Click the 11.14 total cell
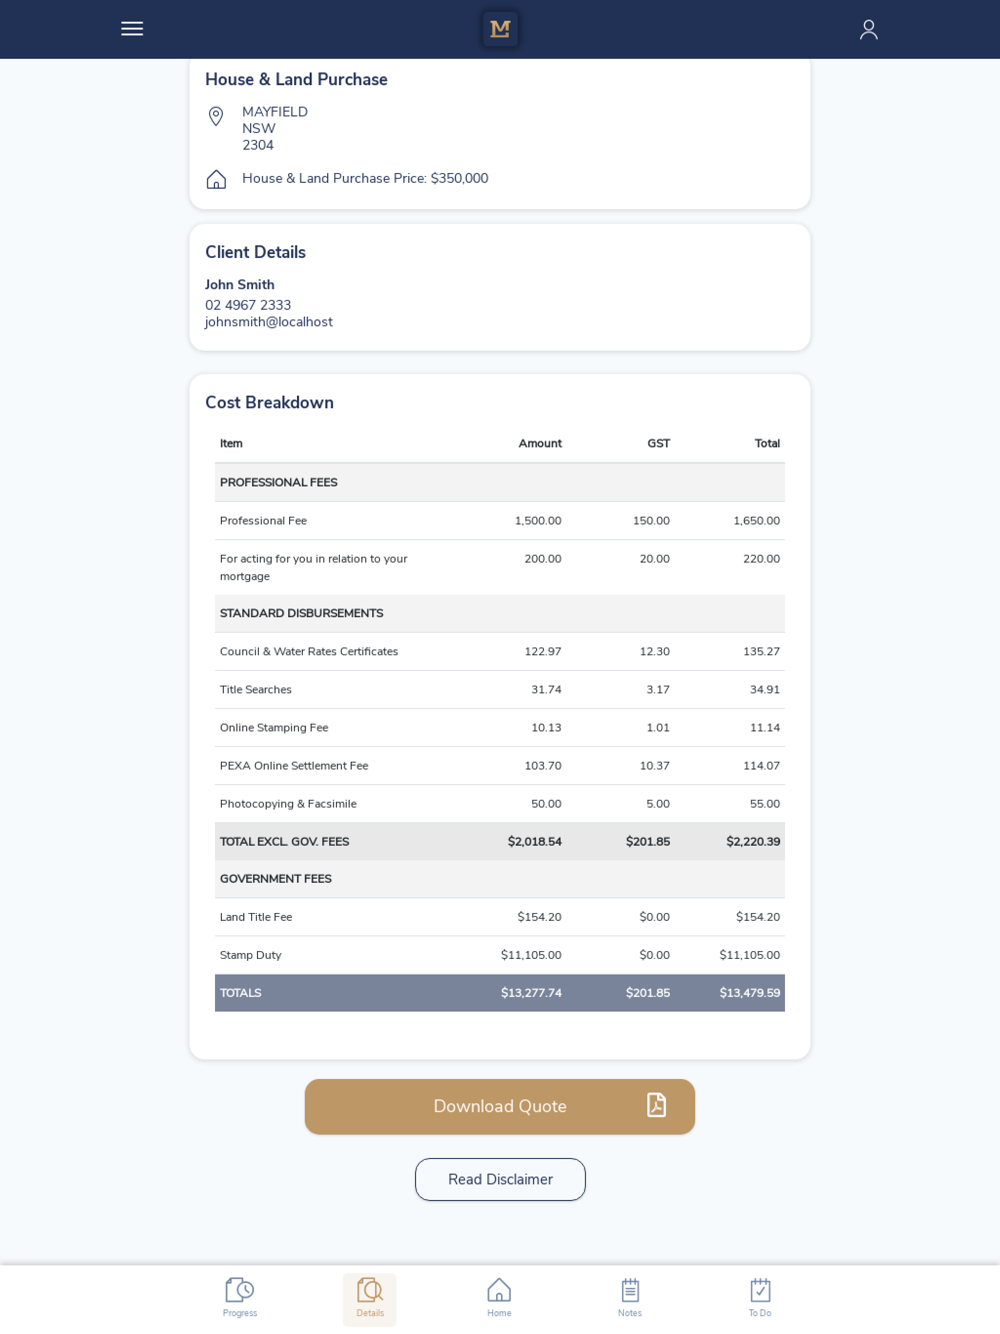The height and width of the screenshot is (1334, 1000). [765, 727]
